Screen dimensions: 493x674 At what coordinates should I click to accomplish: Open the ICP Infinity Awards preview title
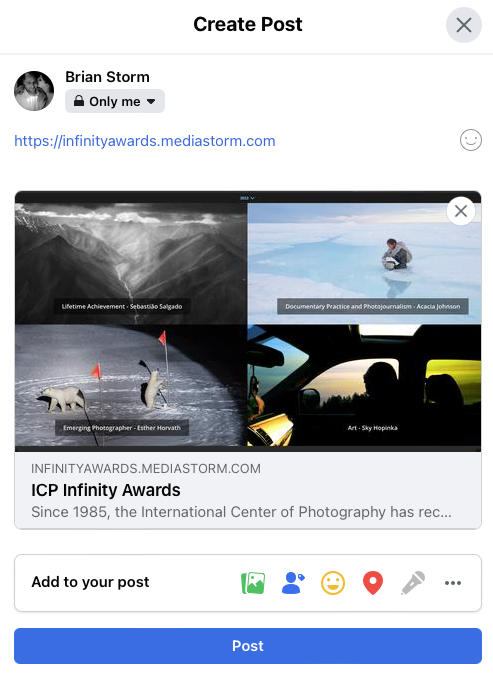pyautogui.click(x=106, y=490)
